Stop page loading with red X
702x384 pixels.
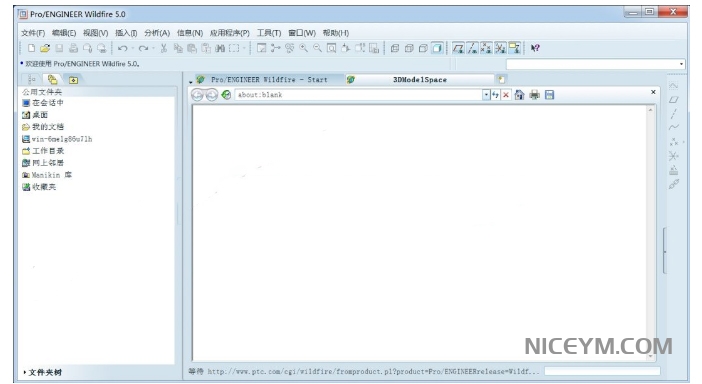click(x=506, y=95)
